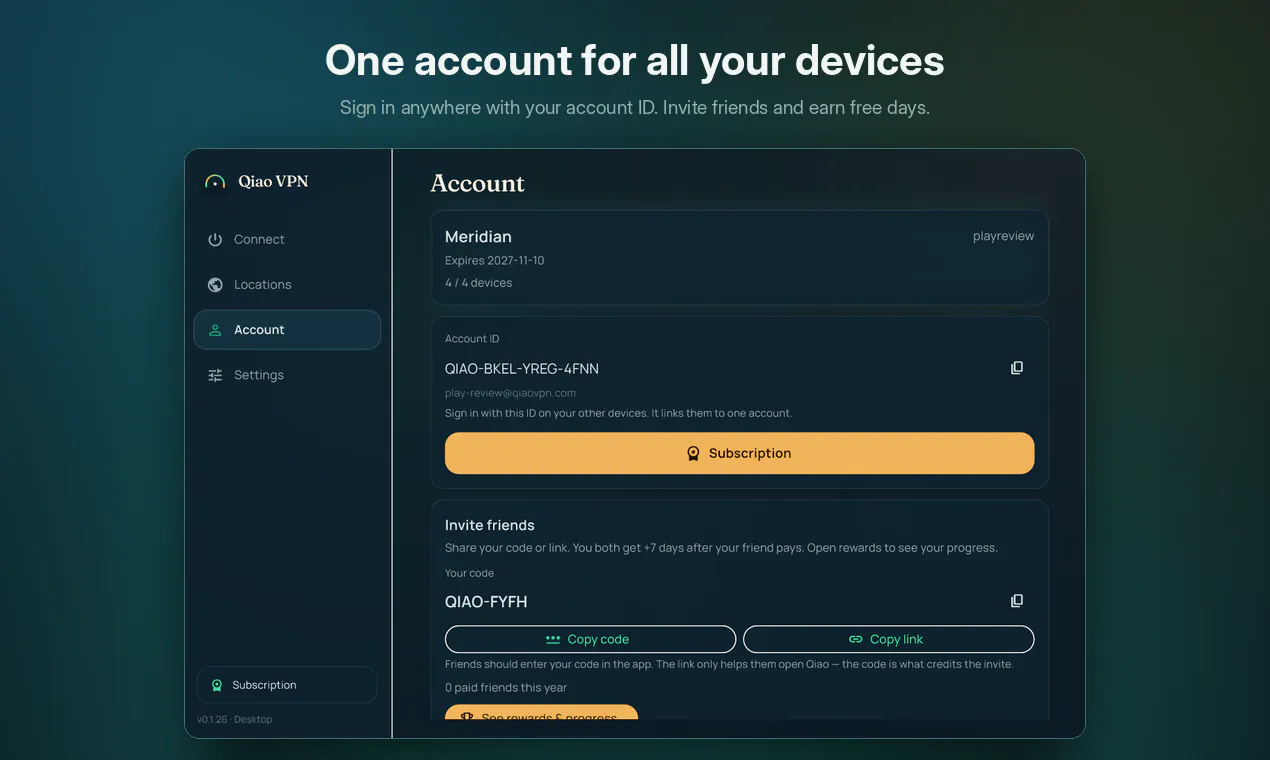
Task: Click the orange Subscription button
Action: (740, 454)
